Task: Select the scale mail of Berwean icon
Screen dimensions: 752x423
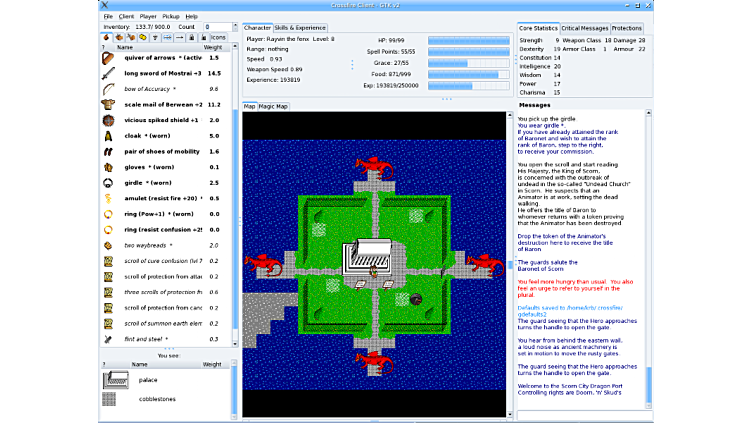Action: 107,105
